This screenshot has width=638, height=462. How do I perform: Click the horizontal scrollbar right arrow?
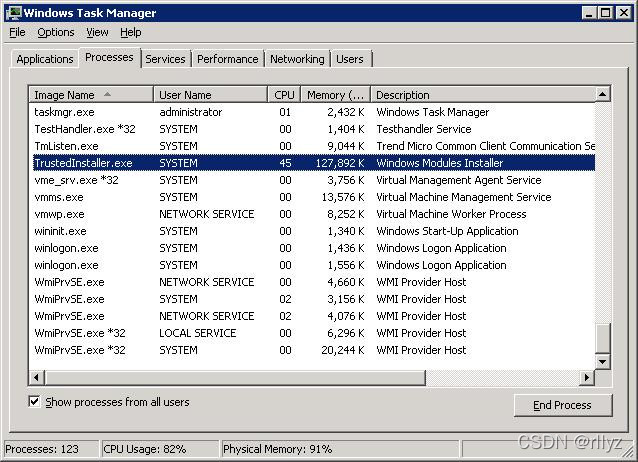[x=587, y=377]
